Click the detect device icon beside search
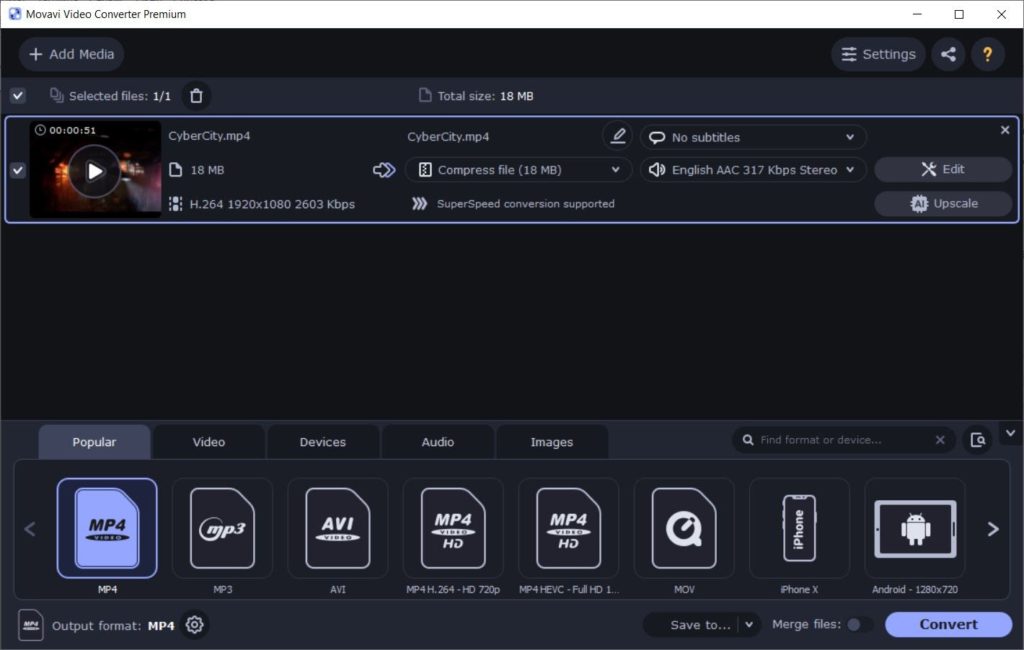Image resolution: width=1024 pixels, height=650 pixels. point(978,440)
